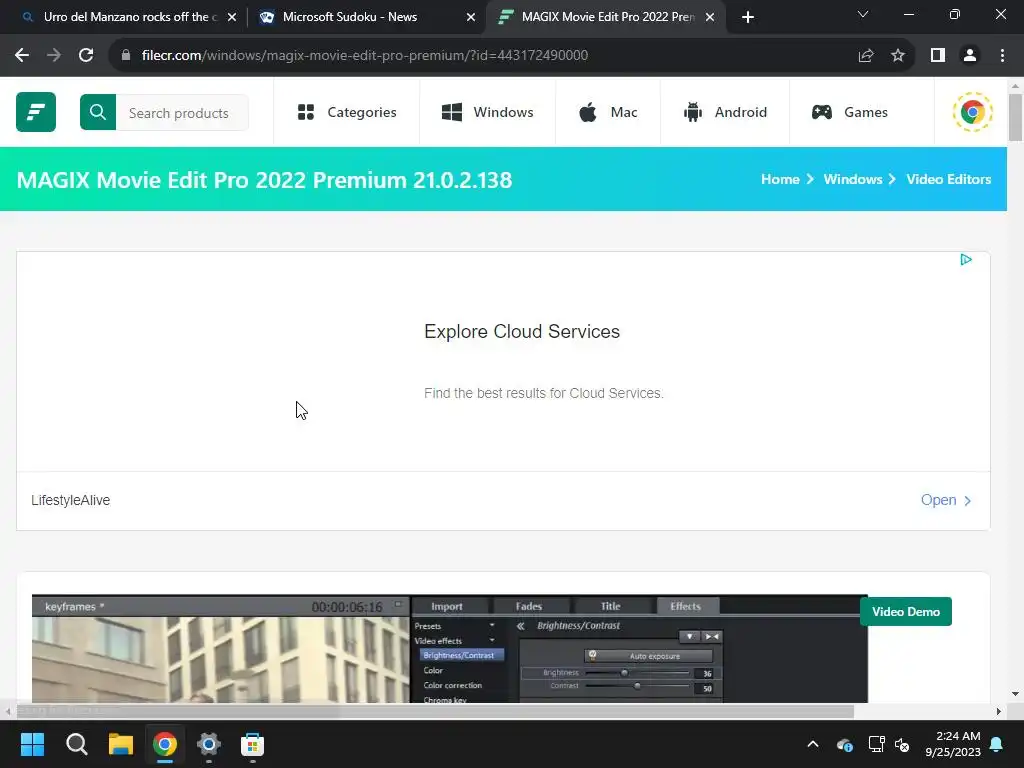The height and width of the screenshot is (768, 1024).
Task: Open the Games section
Action: [x=849, y=112]
